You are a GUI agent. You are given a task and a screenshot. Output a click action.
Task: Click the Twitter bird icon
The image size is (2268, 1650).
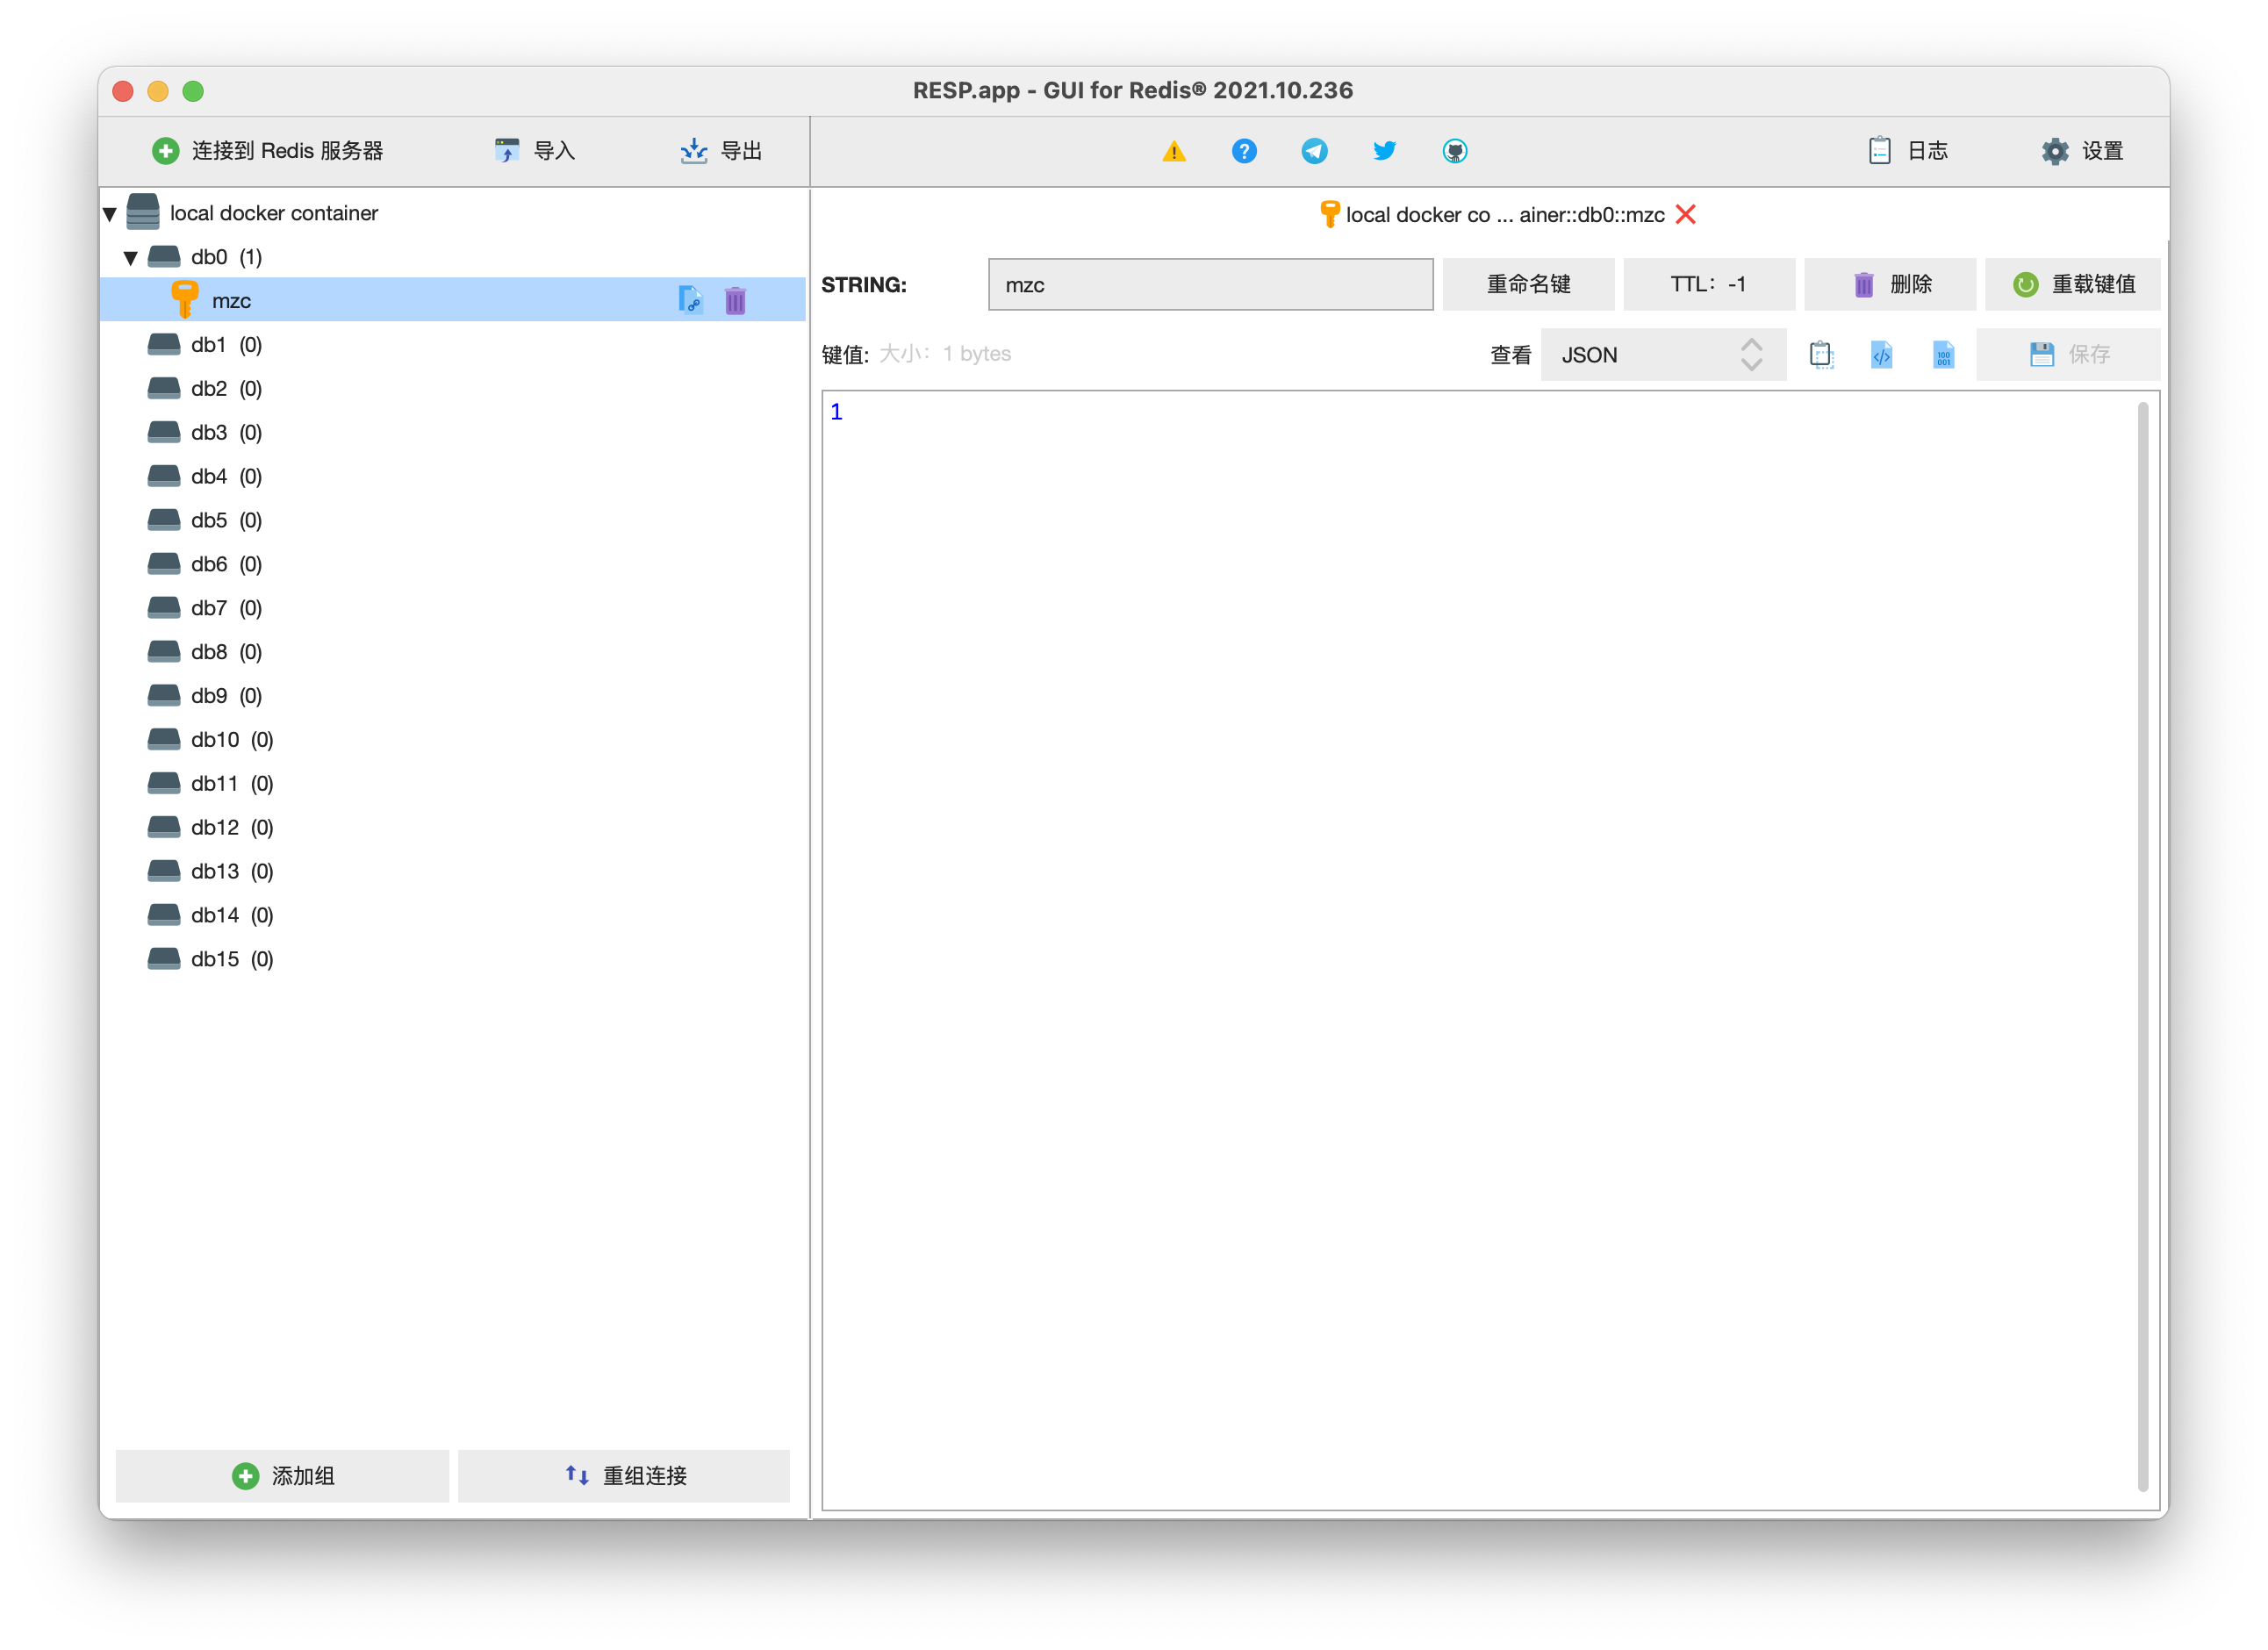tap(1384, 151)
